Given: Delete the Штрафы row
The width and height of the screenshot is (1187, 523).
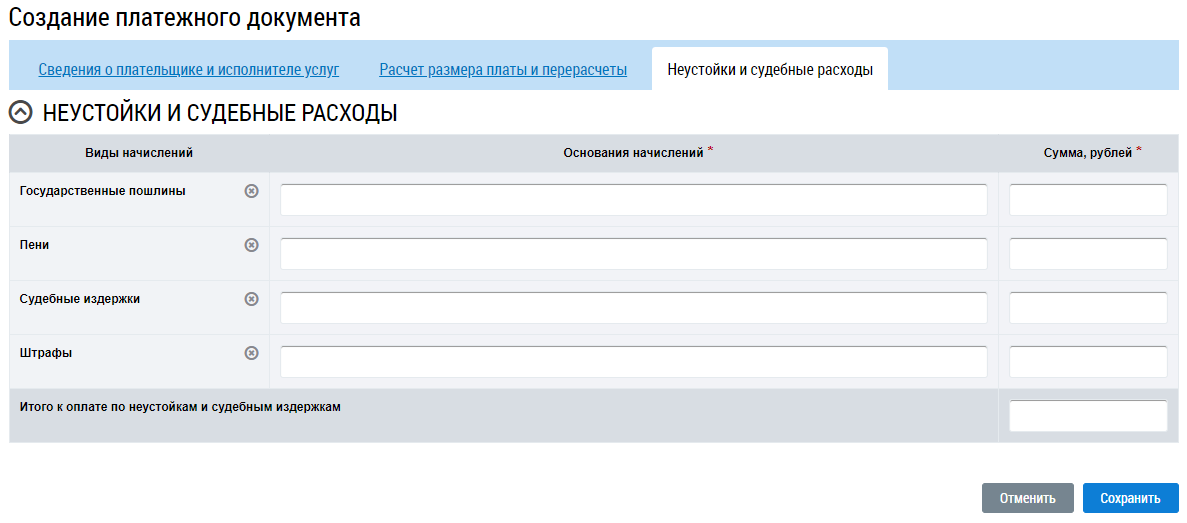Looking at the screenshot, I should click(x=252, y=353).
